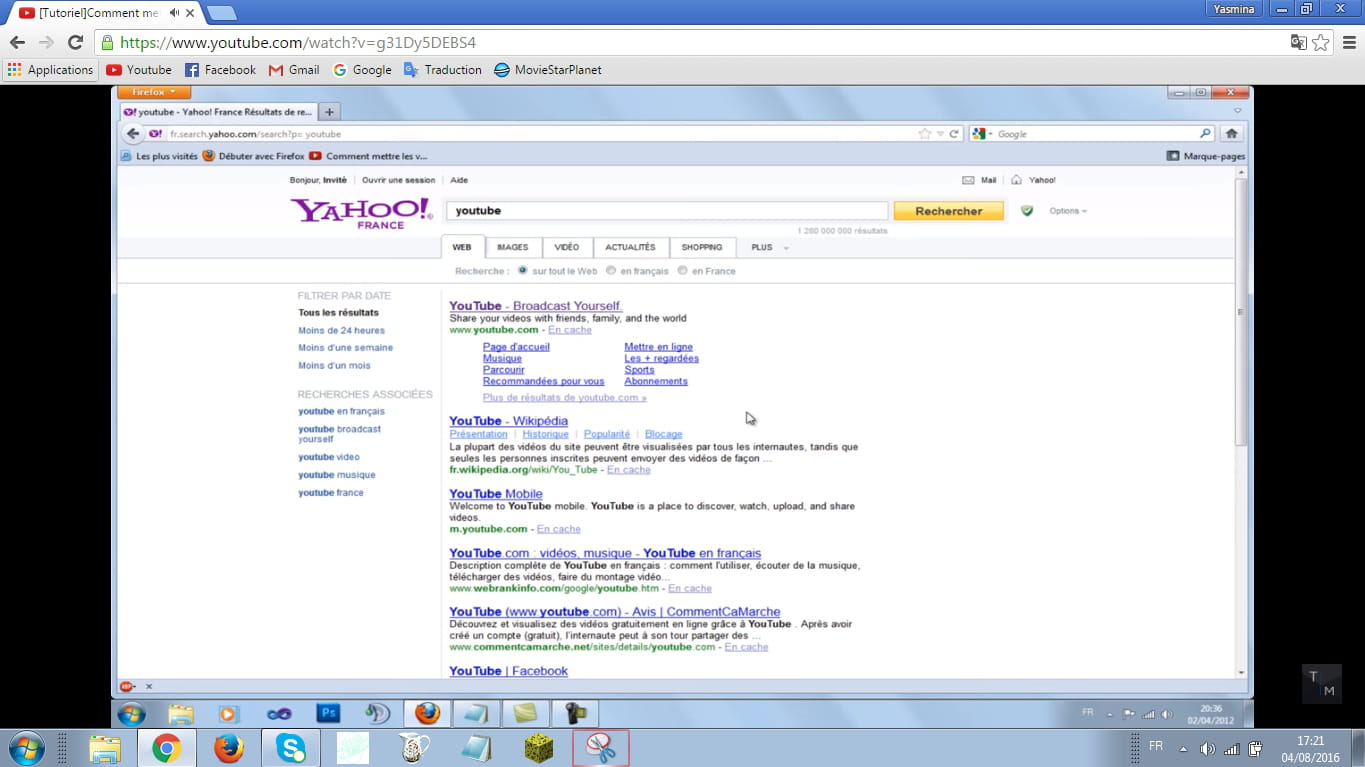Open the Applications bookmark shortcut

50,70
